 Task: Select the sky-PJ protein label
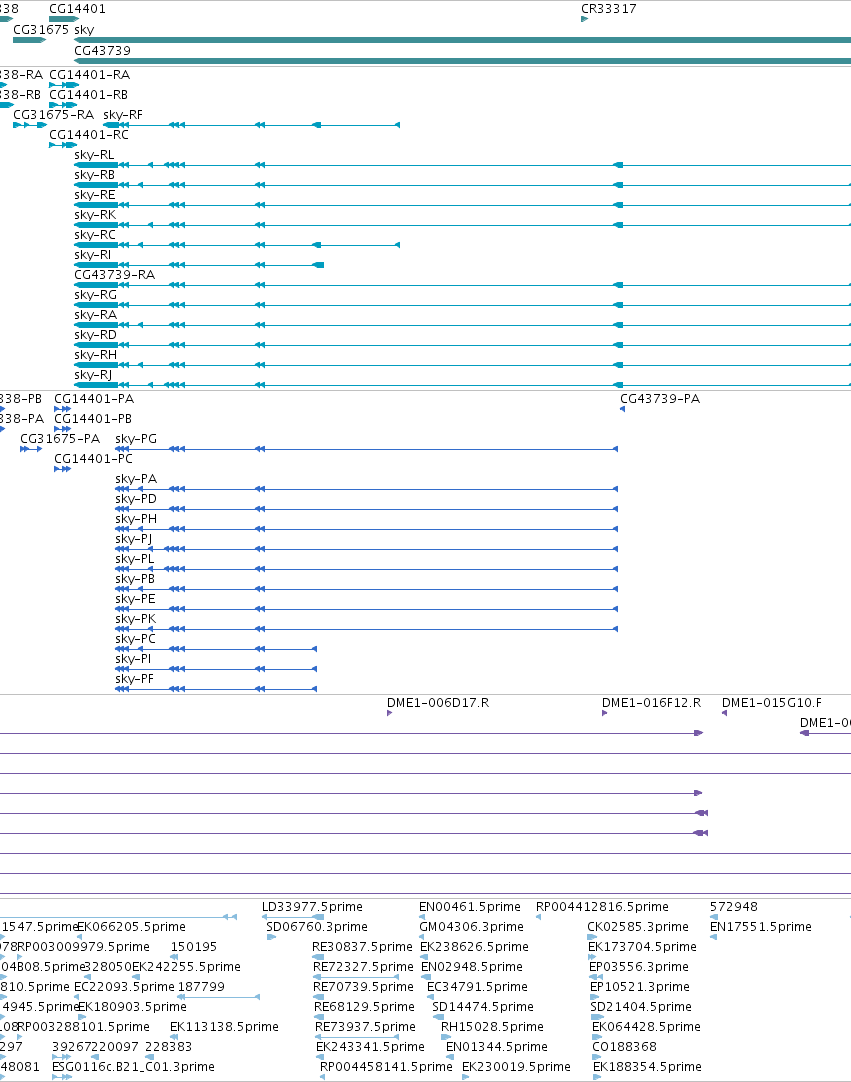tap(134, 539)
